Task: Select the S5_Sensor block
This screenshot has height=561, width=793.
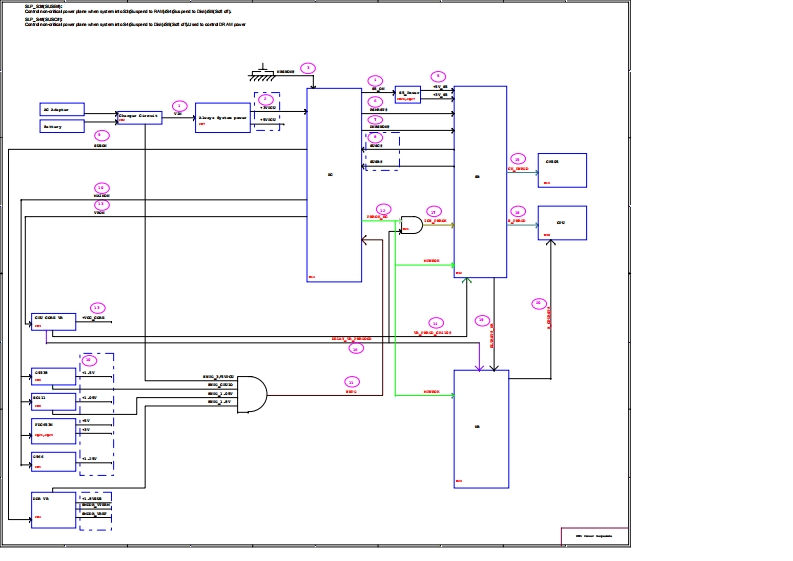Action: [x=407, y=93]
